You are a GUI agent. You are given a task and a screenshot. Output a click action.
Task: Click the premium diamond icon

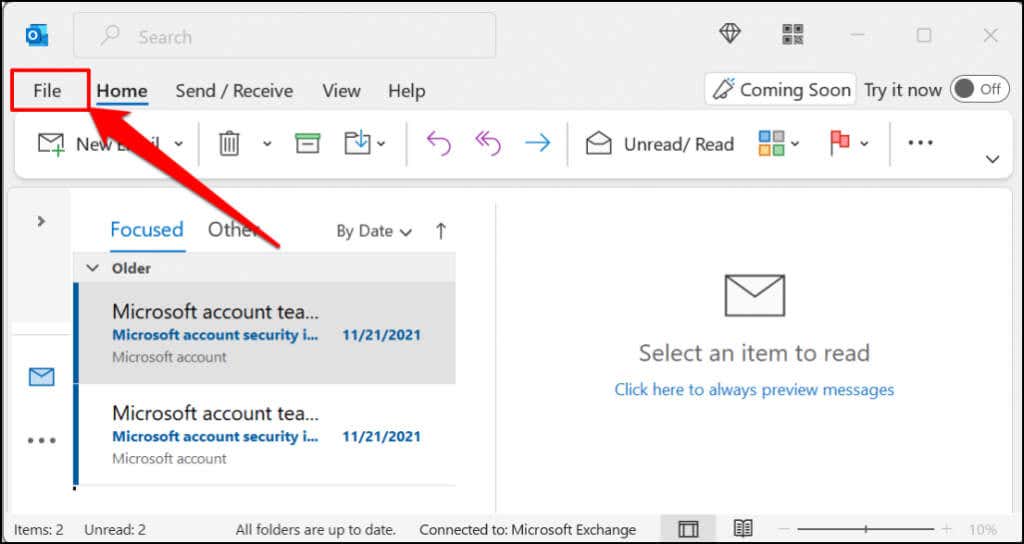click(730, 34)
